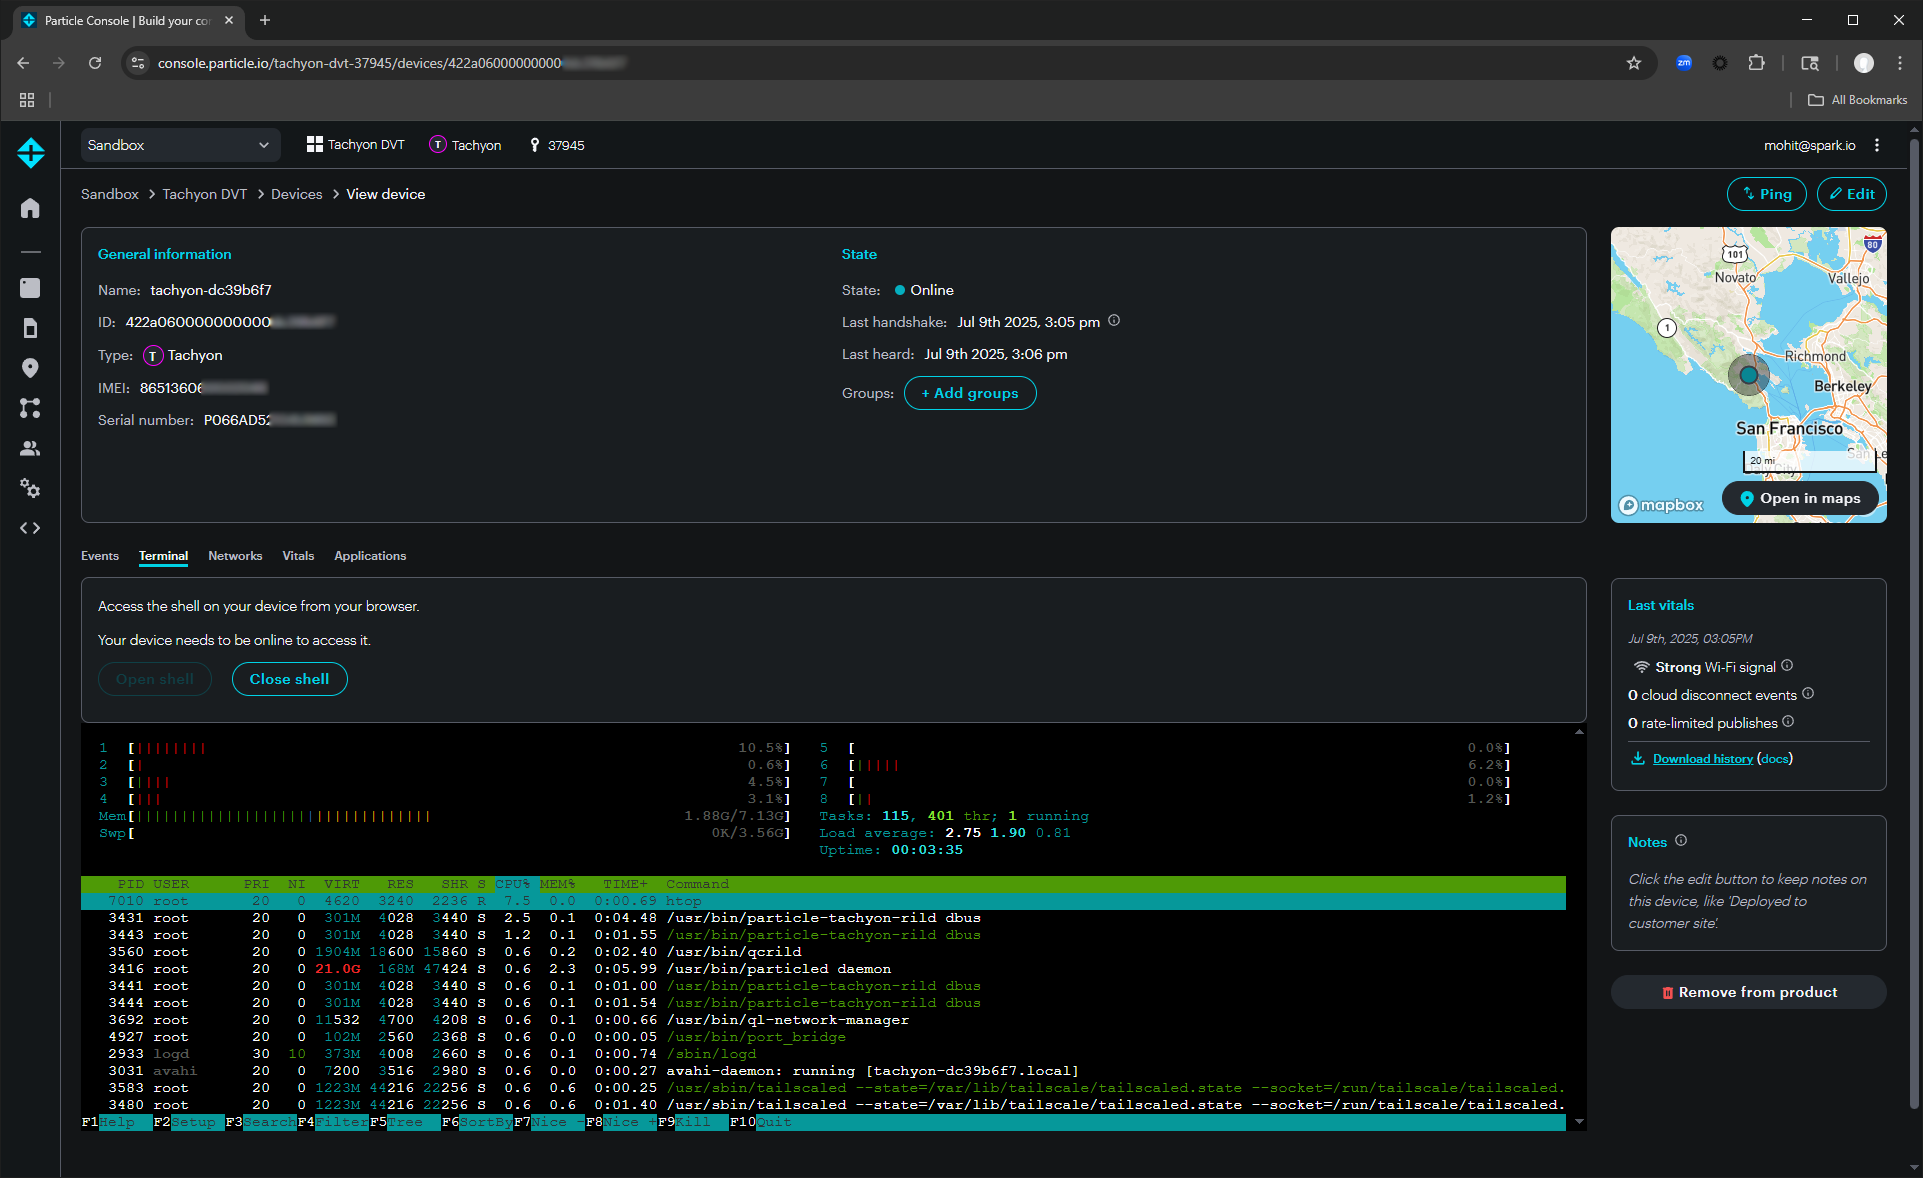
Task: Click the mapbox logo on map
Action: pos(1661,505)
